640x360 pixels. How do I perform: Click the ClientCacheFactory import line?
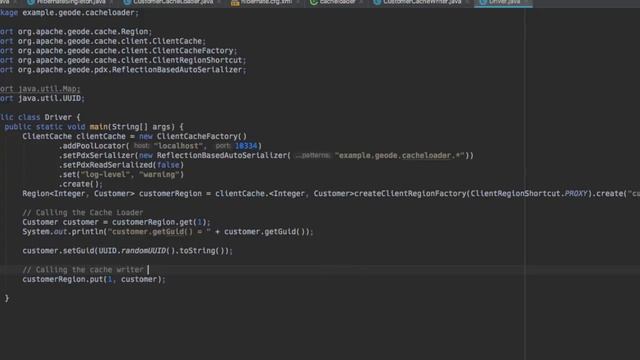coord(118,51)
